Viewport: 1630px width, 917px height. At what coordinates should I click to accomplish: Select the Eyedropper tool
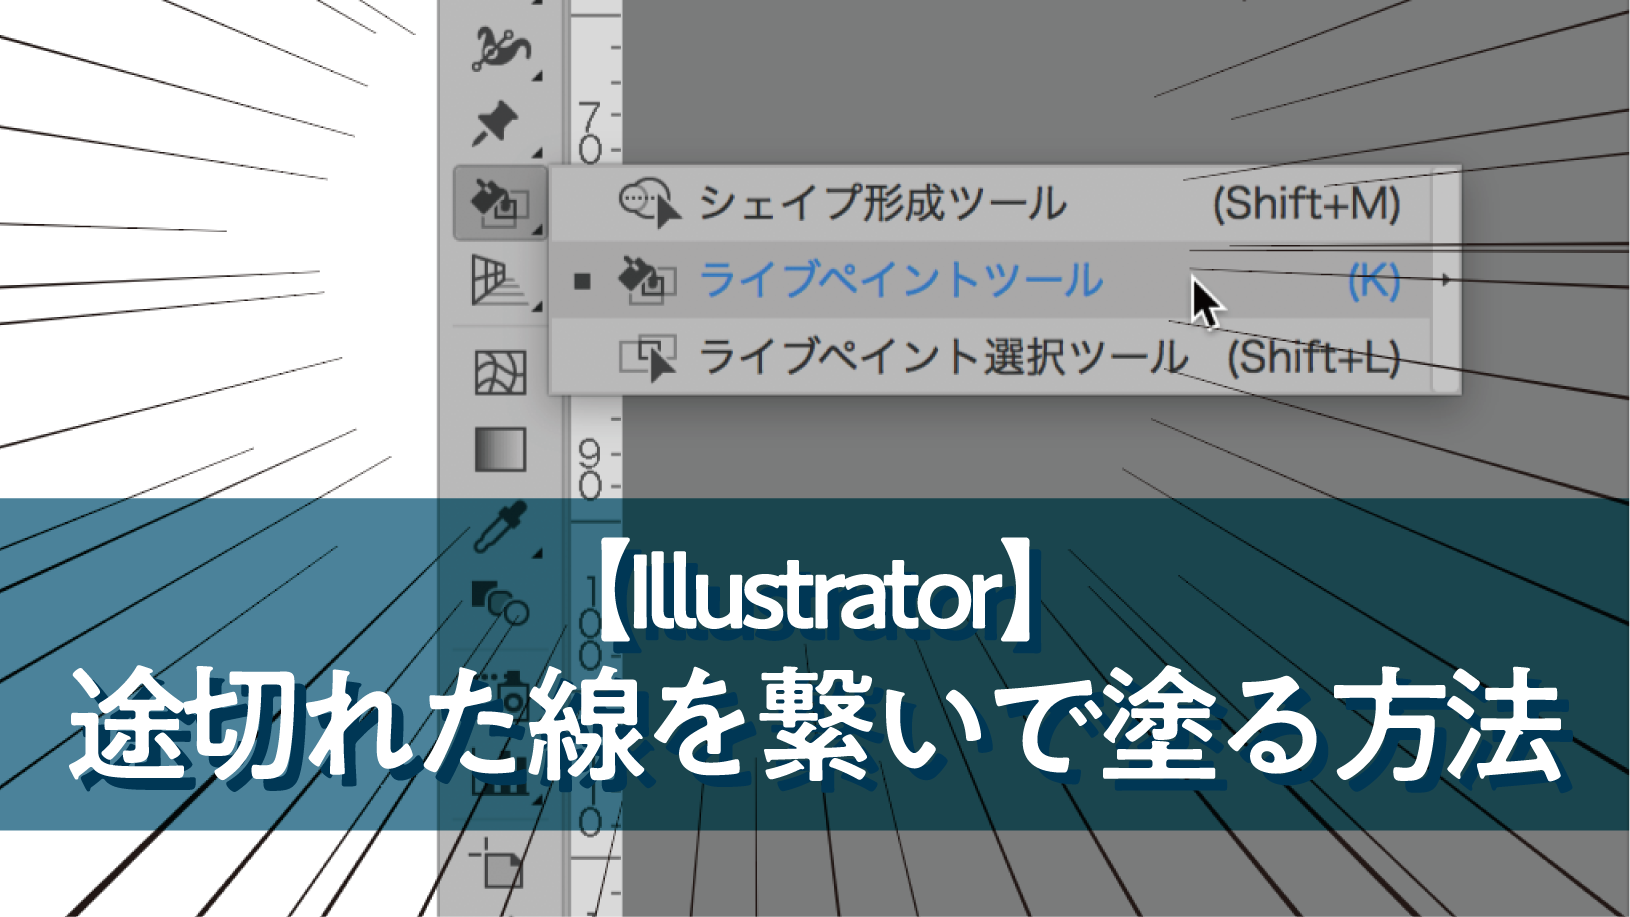pyautogui.click(x=499, y=527)
